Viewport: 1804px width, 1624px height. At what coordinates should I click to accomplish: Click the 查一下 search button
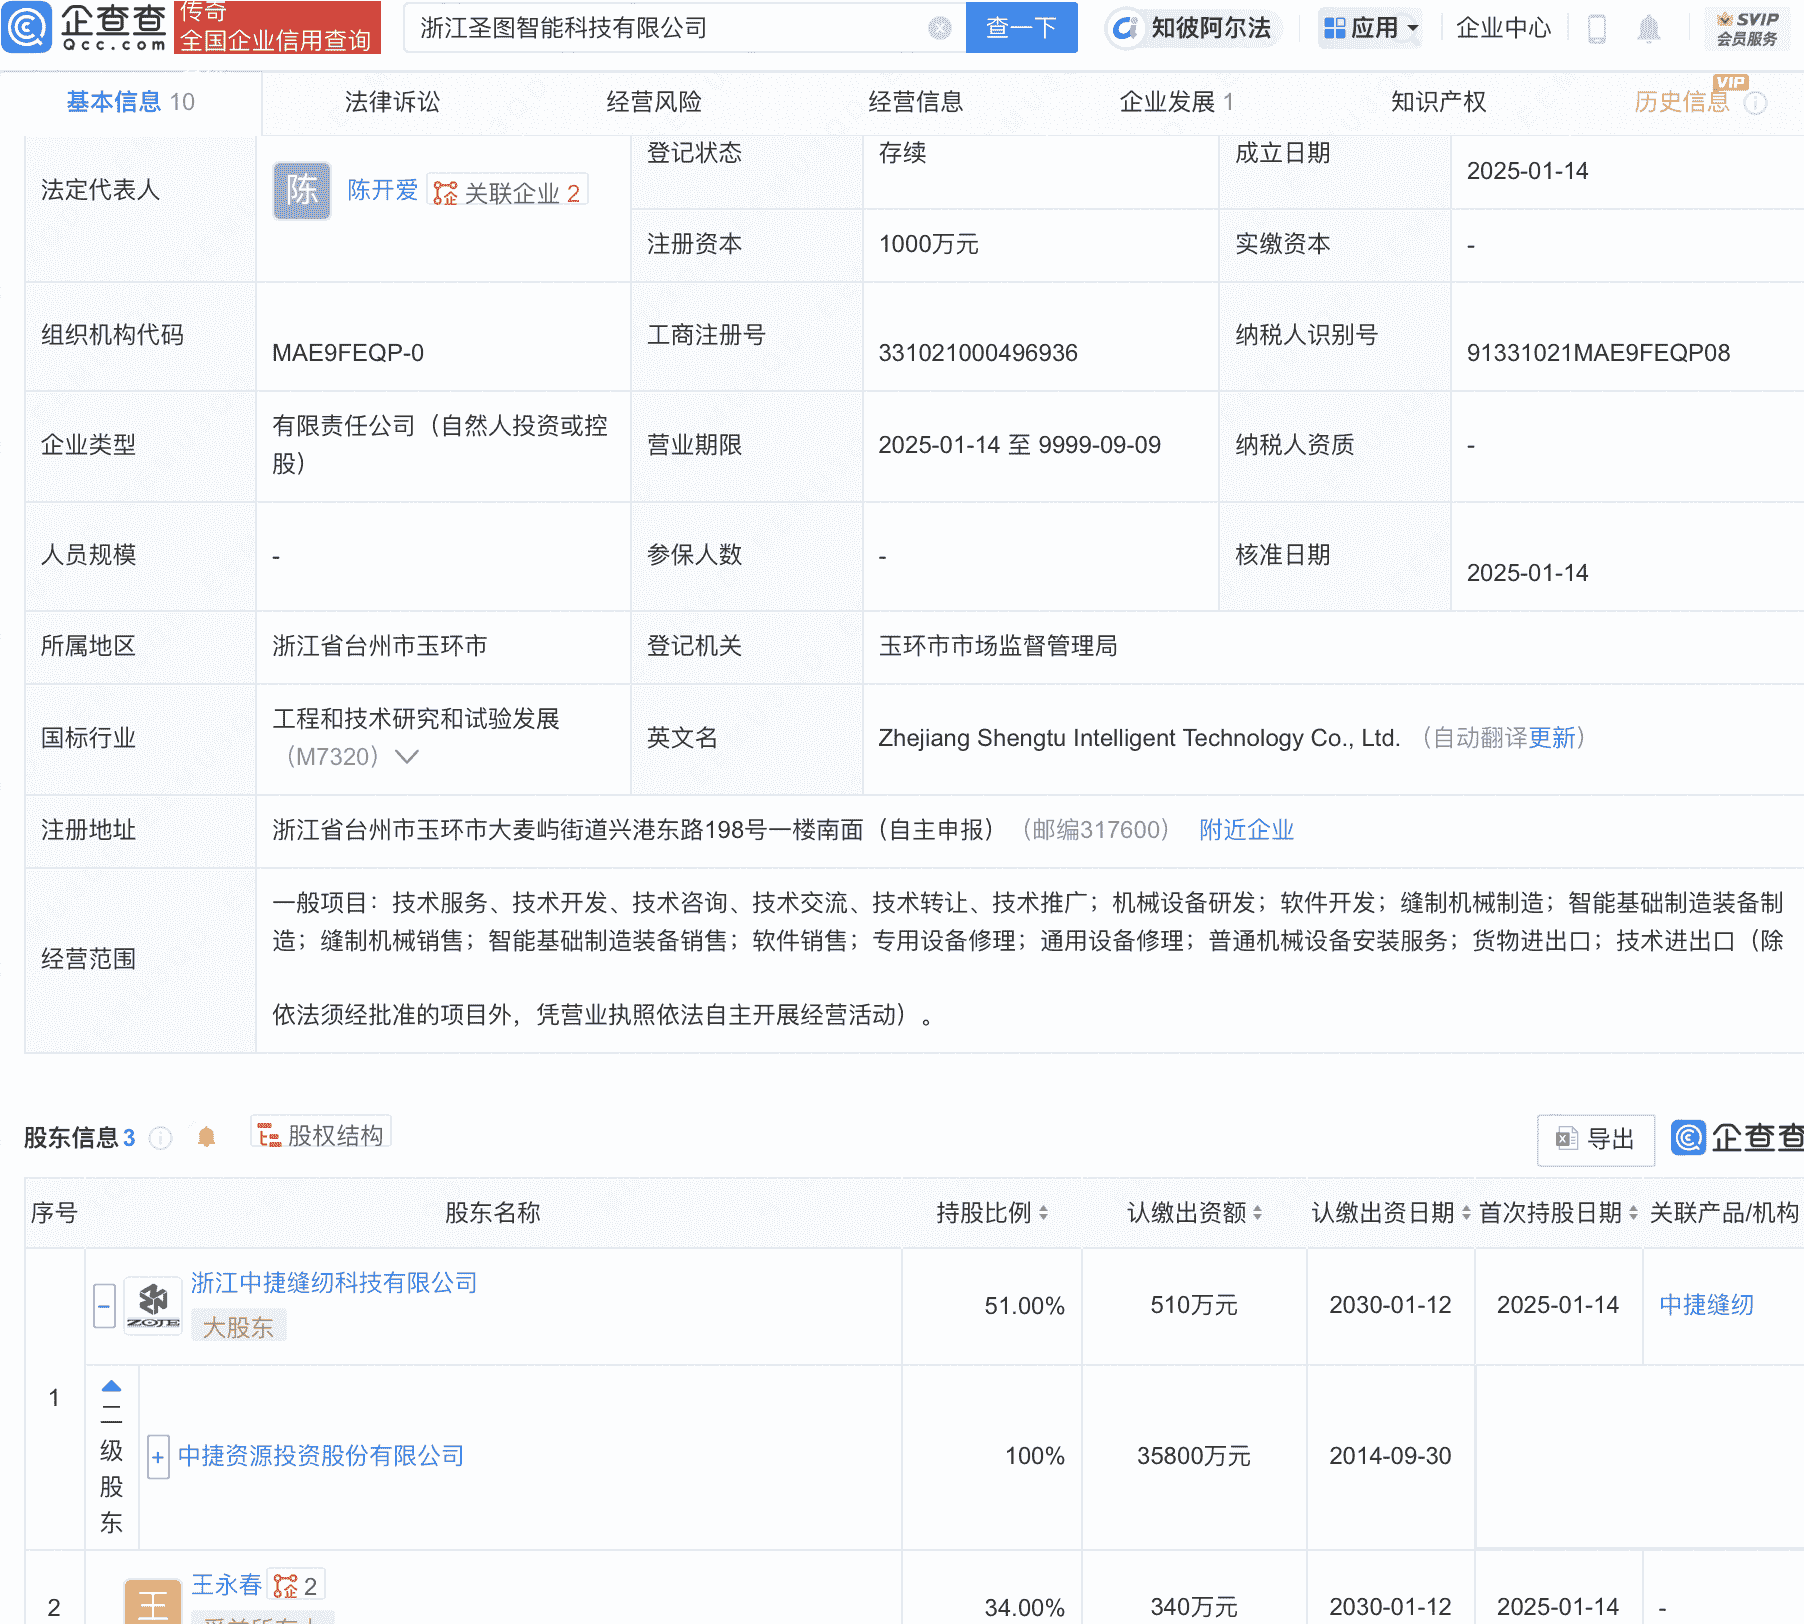(x=1021, y=28)
